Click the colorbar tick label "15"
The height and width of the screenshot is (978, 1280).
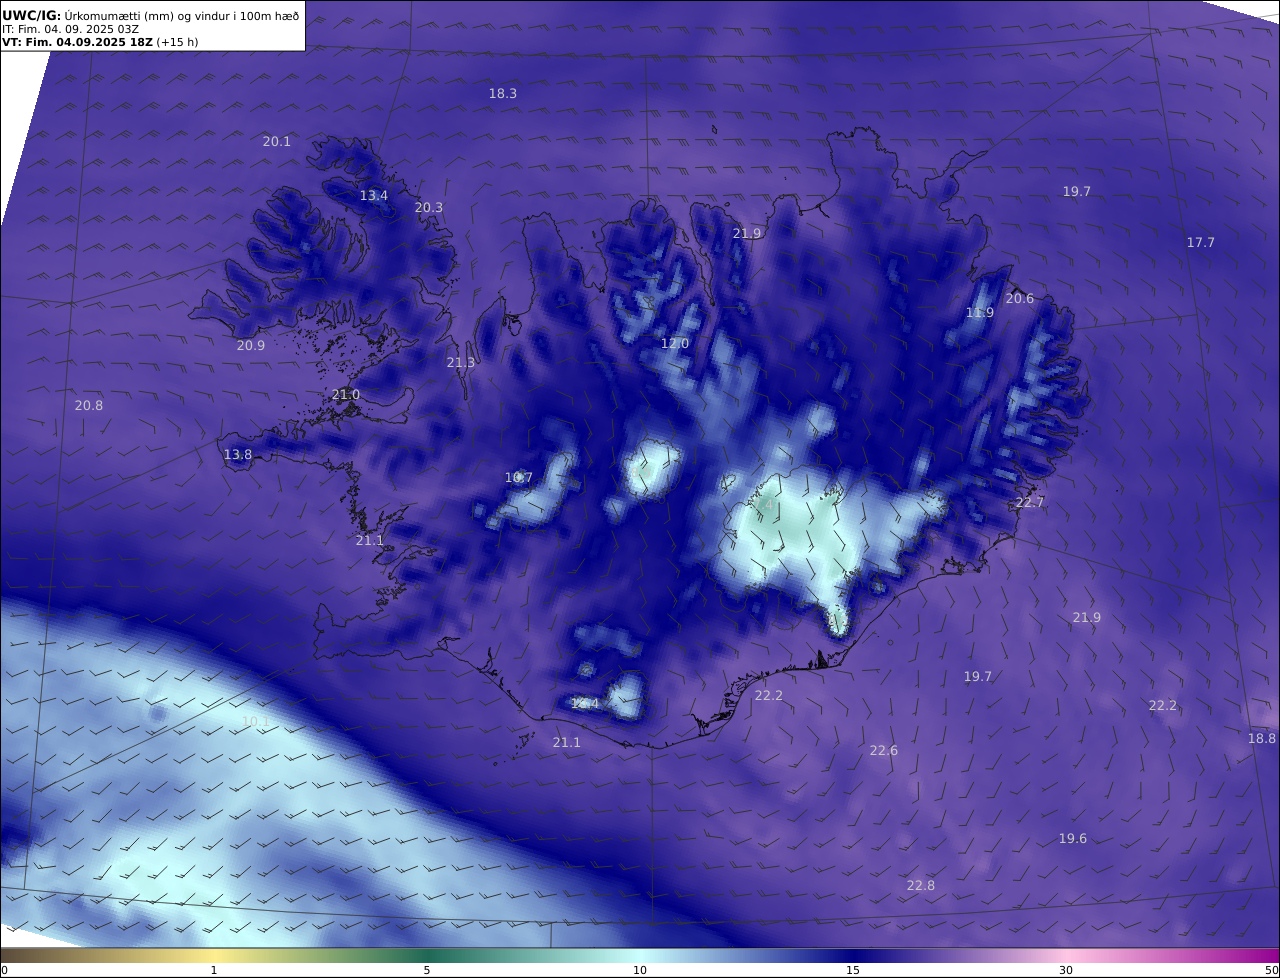click(853, 970)
